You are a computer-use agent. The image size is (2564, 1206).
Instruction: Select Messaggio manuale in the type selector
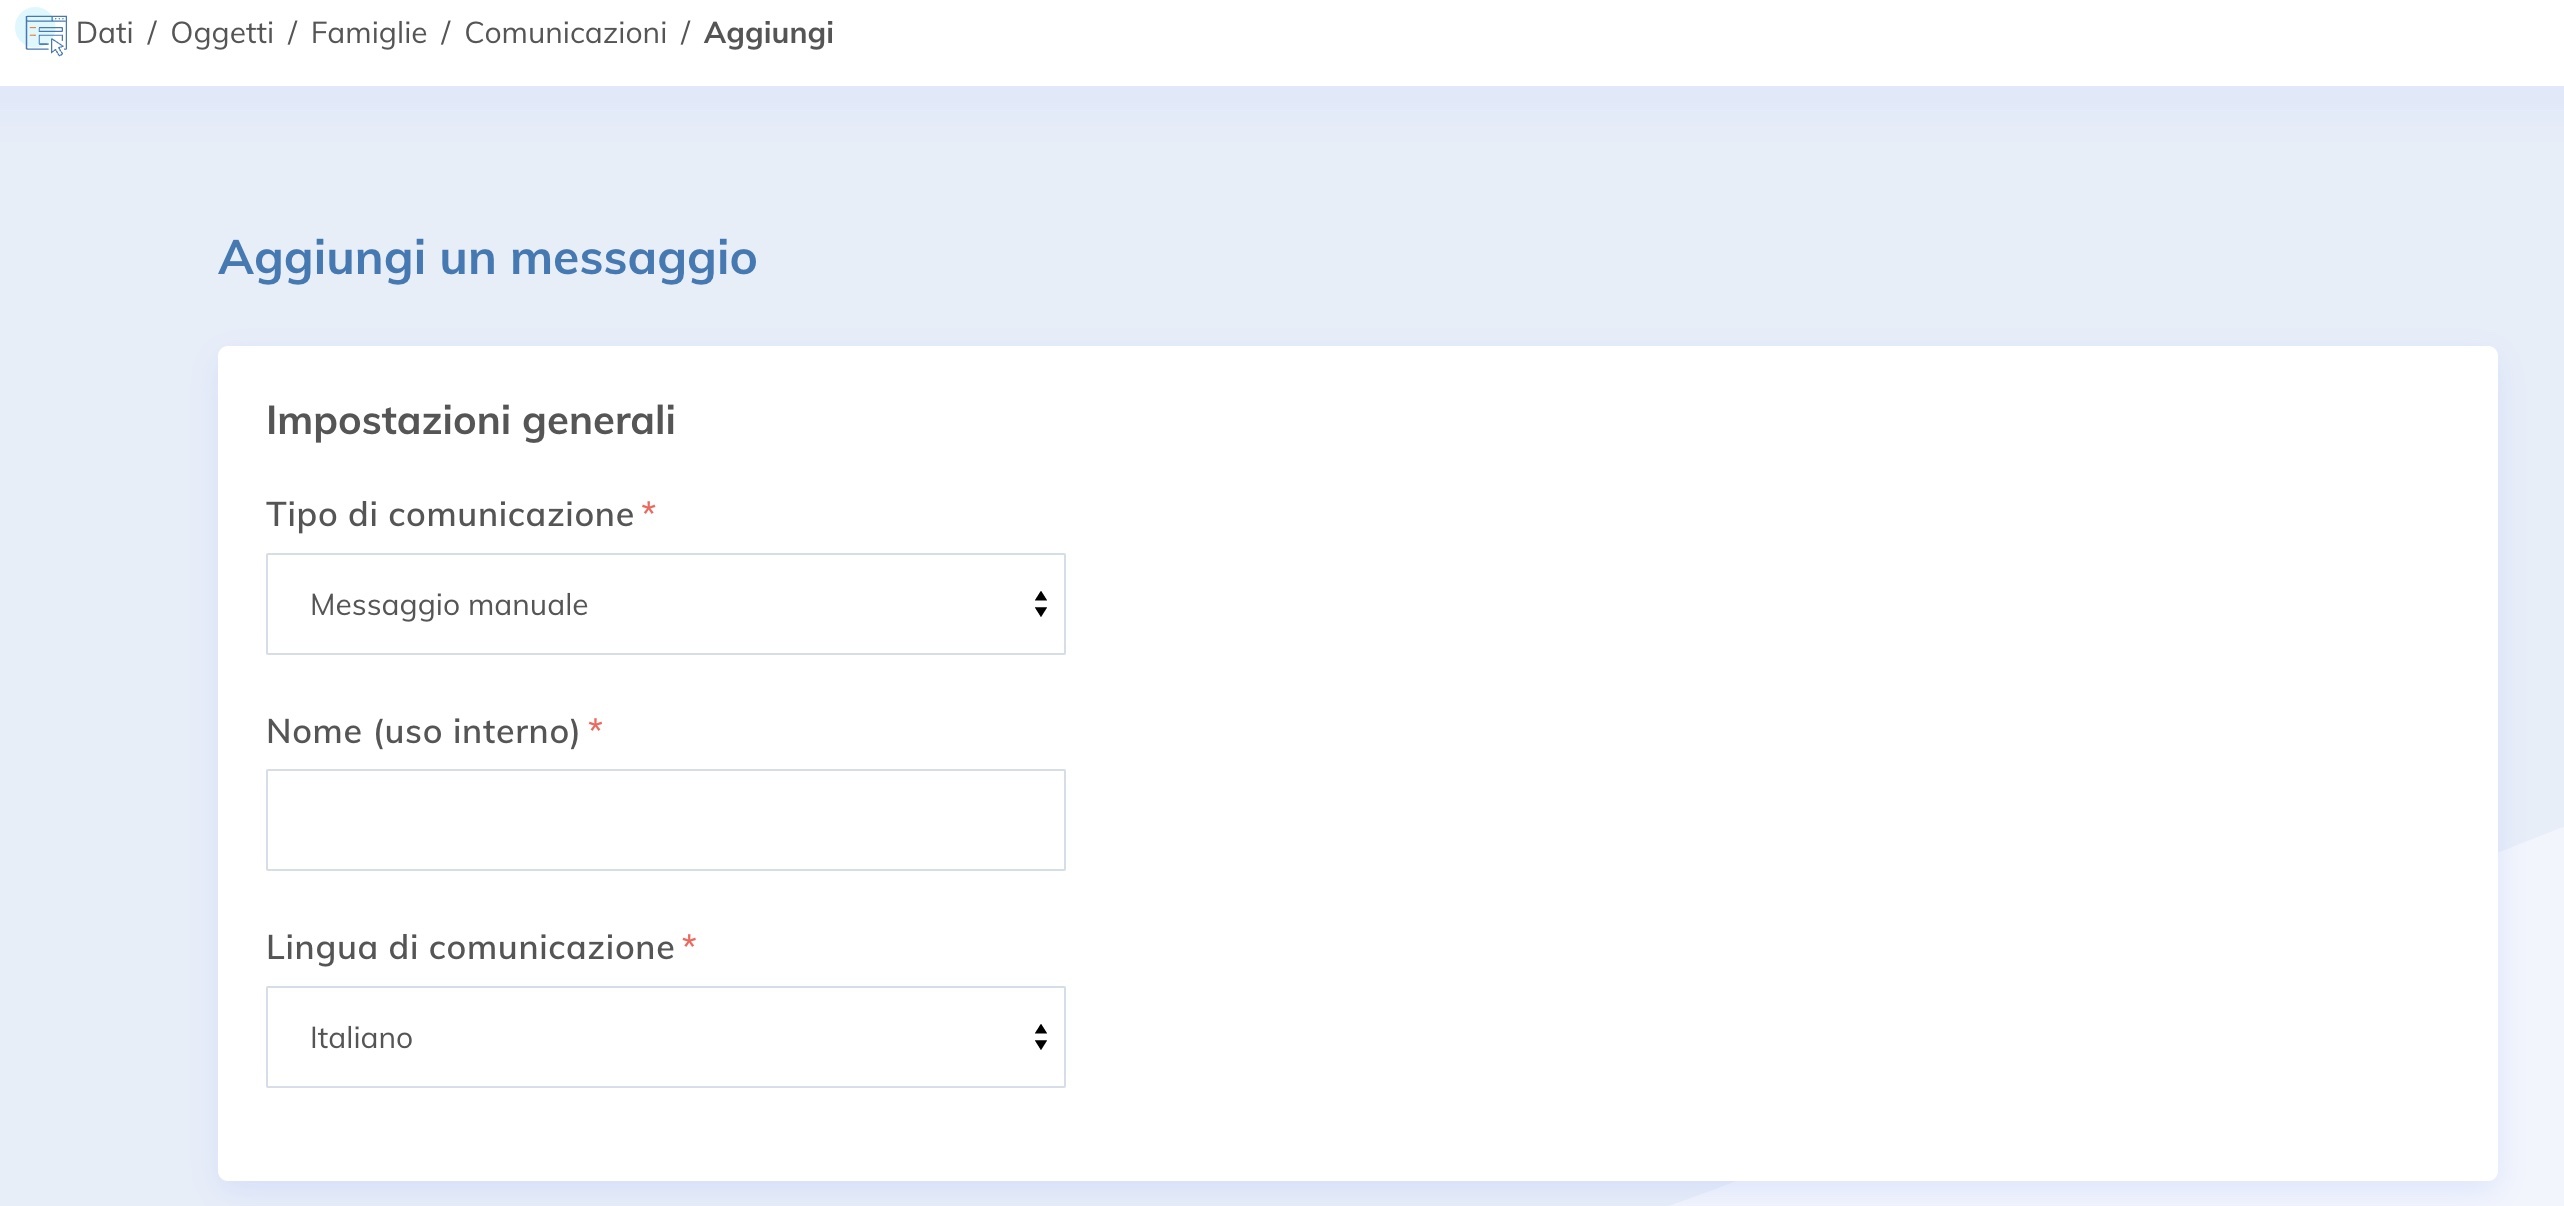coord(665,603)
